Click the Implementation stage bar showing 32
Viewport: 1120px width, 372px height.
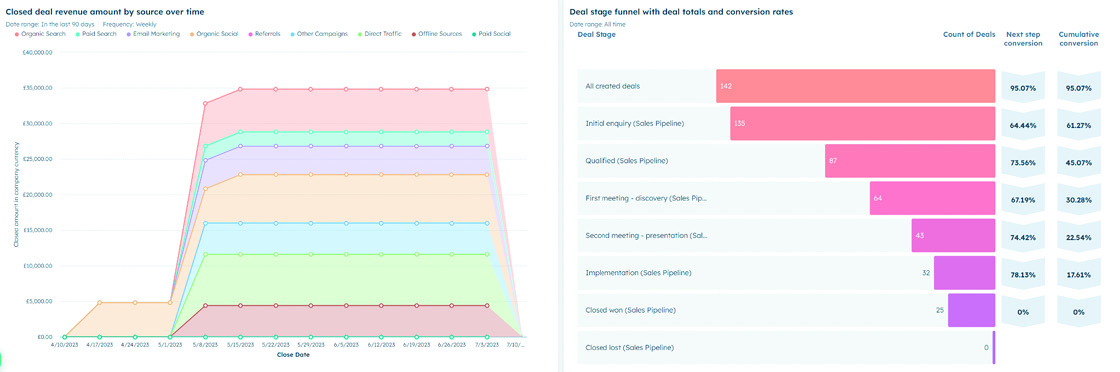(964, 273)
